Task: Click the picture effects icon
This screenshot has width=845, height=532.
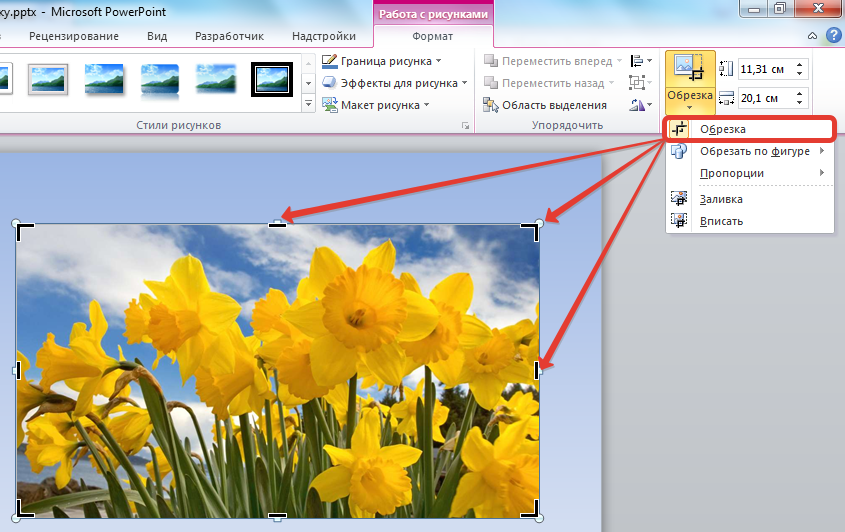Action: click(329, 82)
